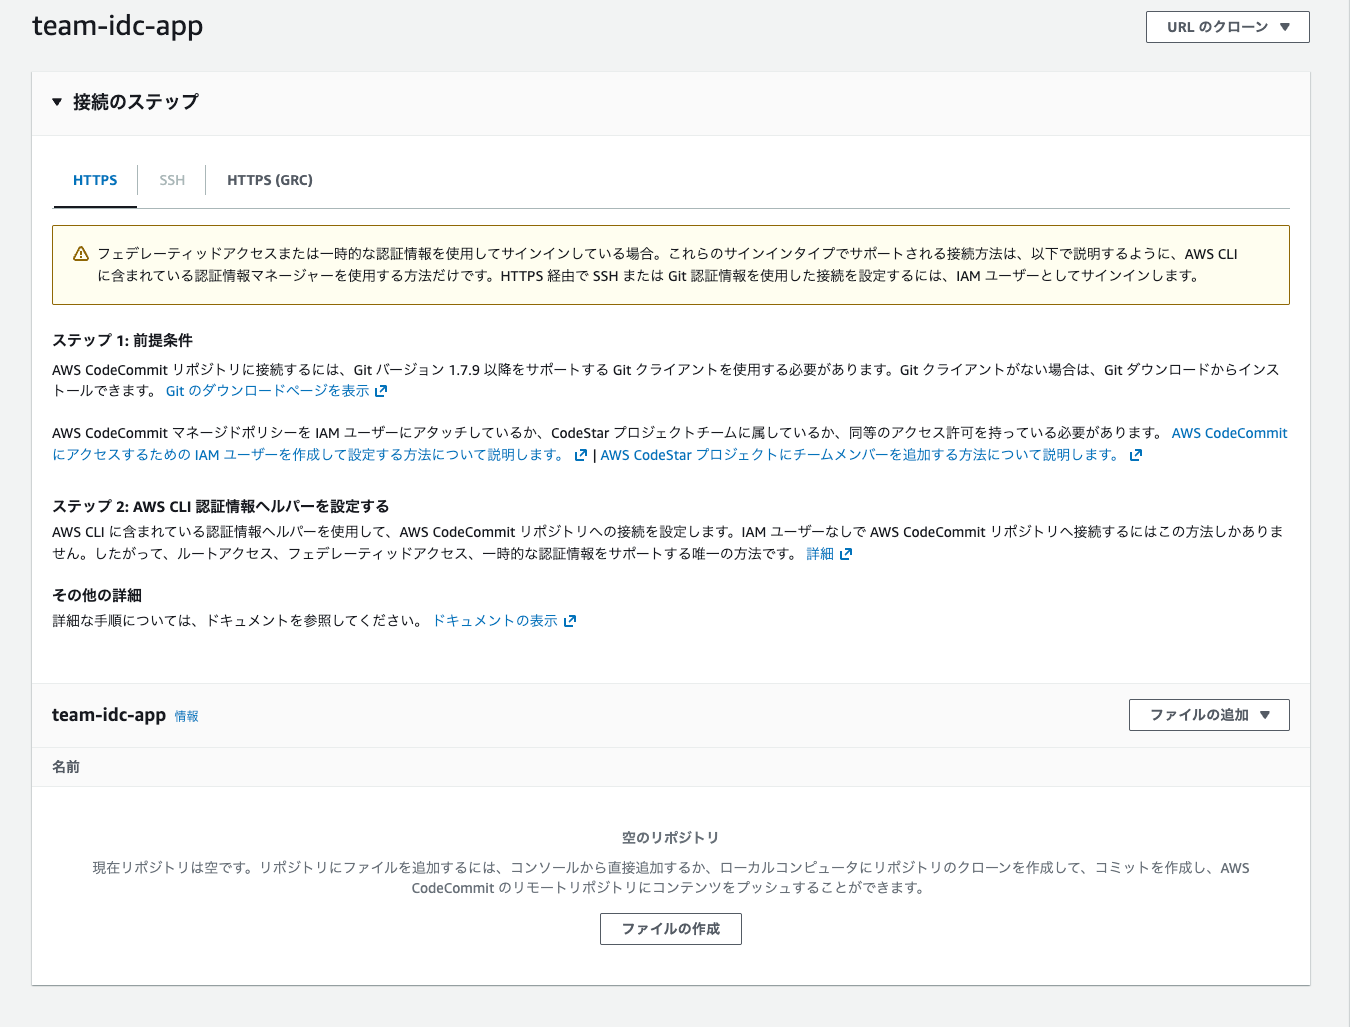Open the ファイルの追加 dropdown menu
The height and width of the screenshot is (1027, 1352).
click(1208, 715)
